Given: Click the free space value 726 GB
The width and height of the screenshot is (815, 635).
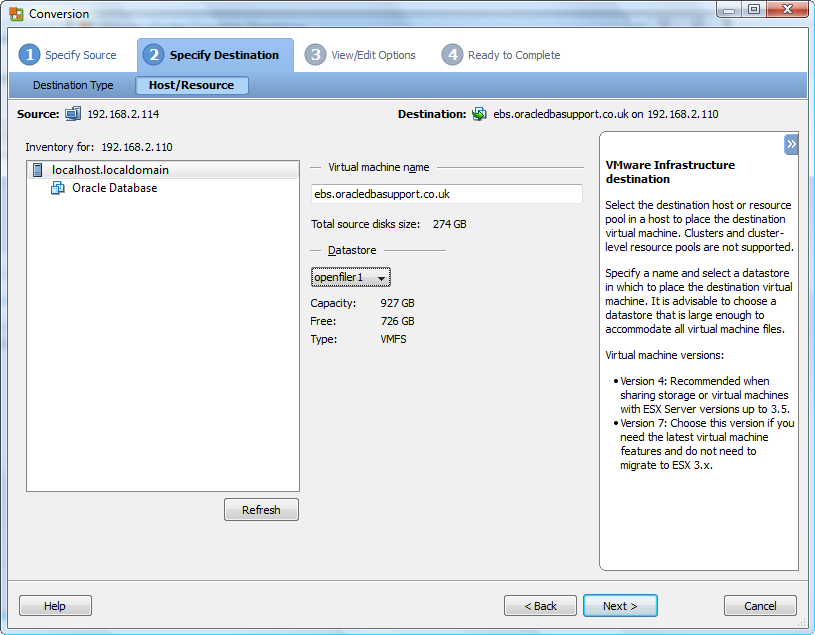Looking at the screenshot, I should tap(398, 321).
